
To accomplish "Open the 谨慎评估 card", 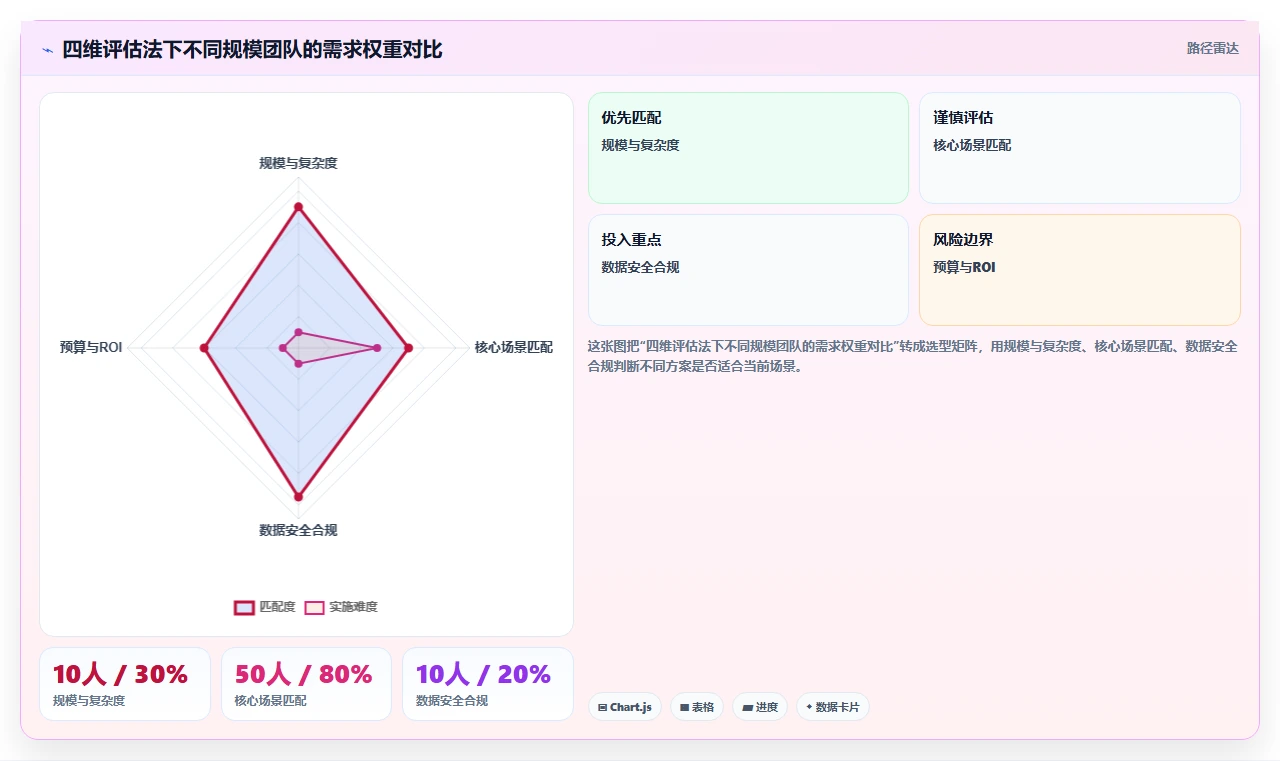I will (1080, 148).
